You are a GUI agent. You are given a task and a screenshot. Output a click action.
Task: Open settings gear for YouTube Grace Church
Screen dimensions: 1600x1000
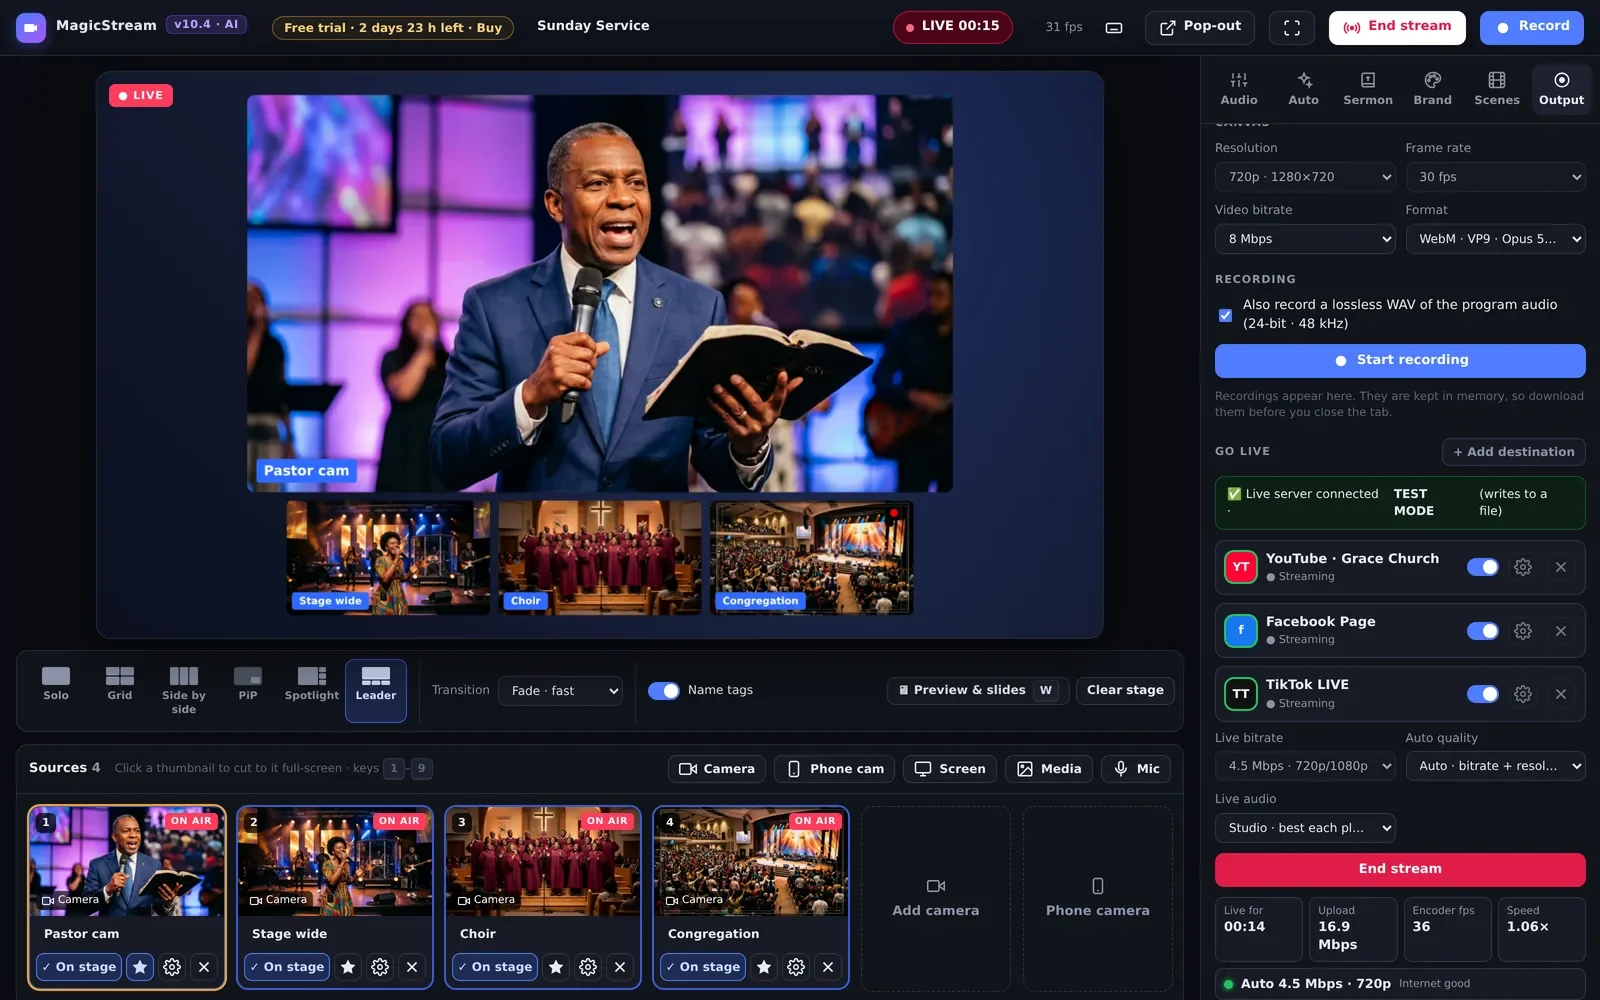(x=1523, y=567)
